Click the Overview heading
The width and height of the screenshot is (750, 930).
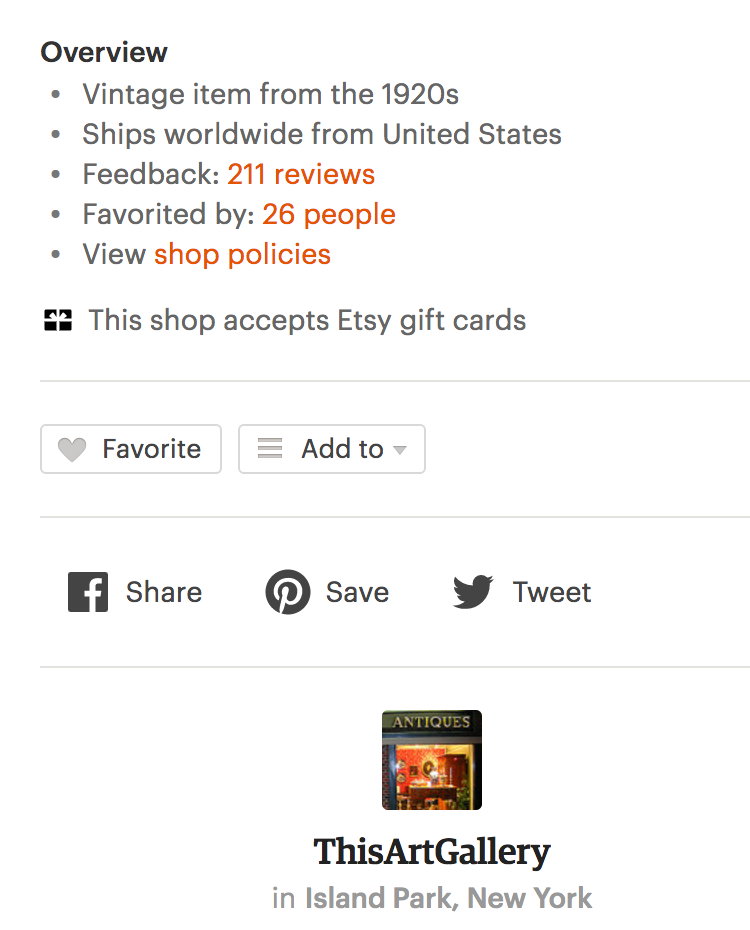coord(104,52)
